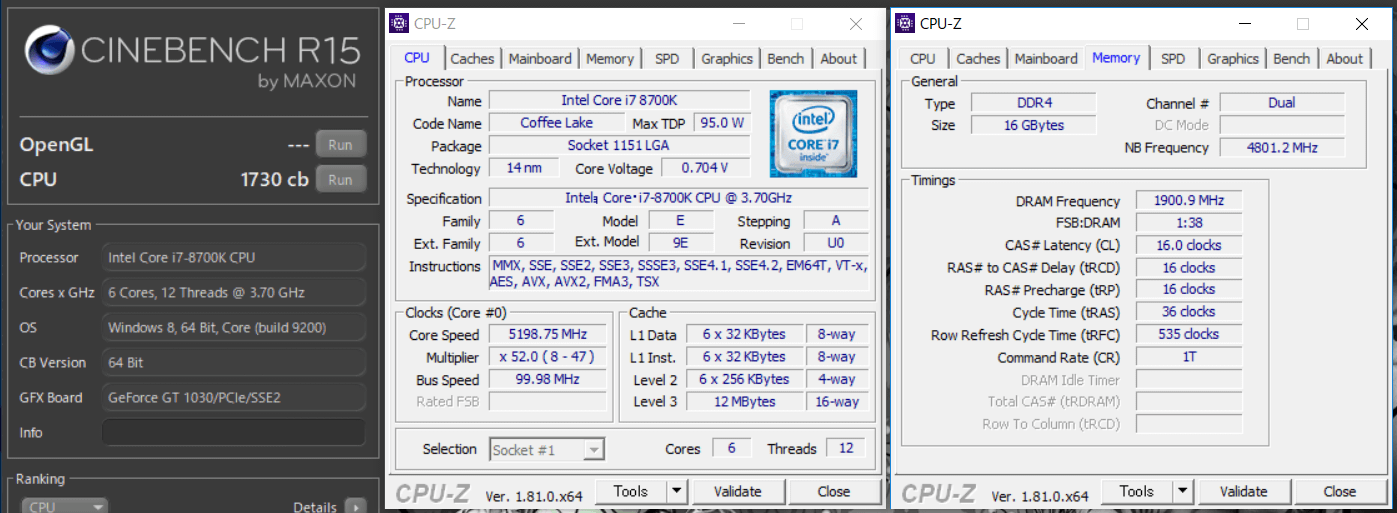Select Memory tab in right CPU-Z window
Screen dimensions: 1397x513
tap(1116, 58)
